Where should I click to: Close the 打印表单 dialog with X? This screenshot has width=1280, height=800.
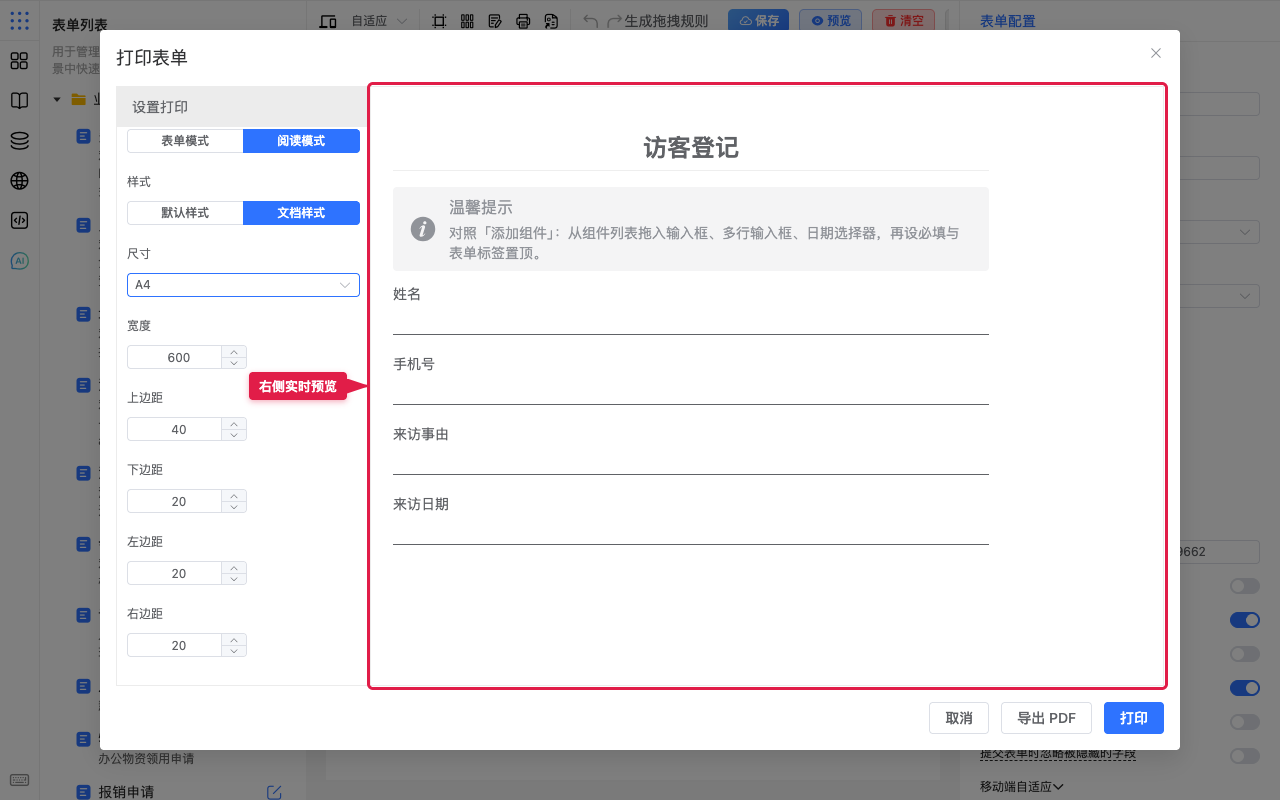click(1156, 53)
